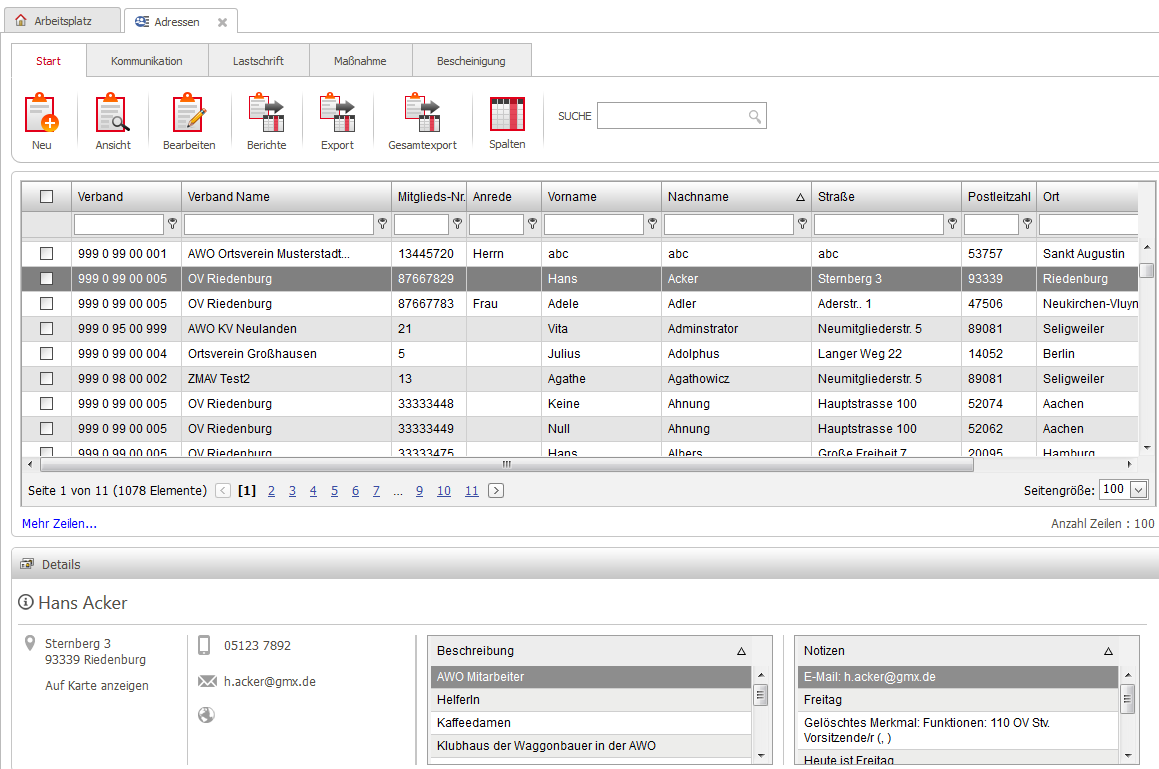This screenshot has height=769, width=1159.
Task: Click filter icon for Mitglieds-Nr. column
Action: pos(458,223)
